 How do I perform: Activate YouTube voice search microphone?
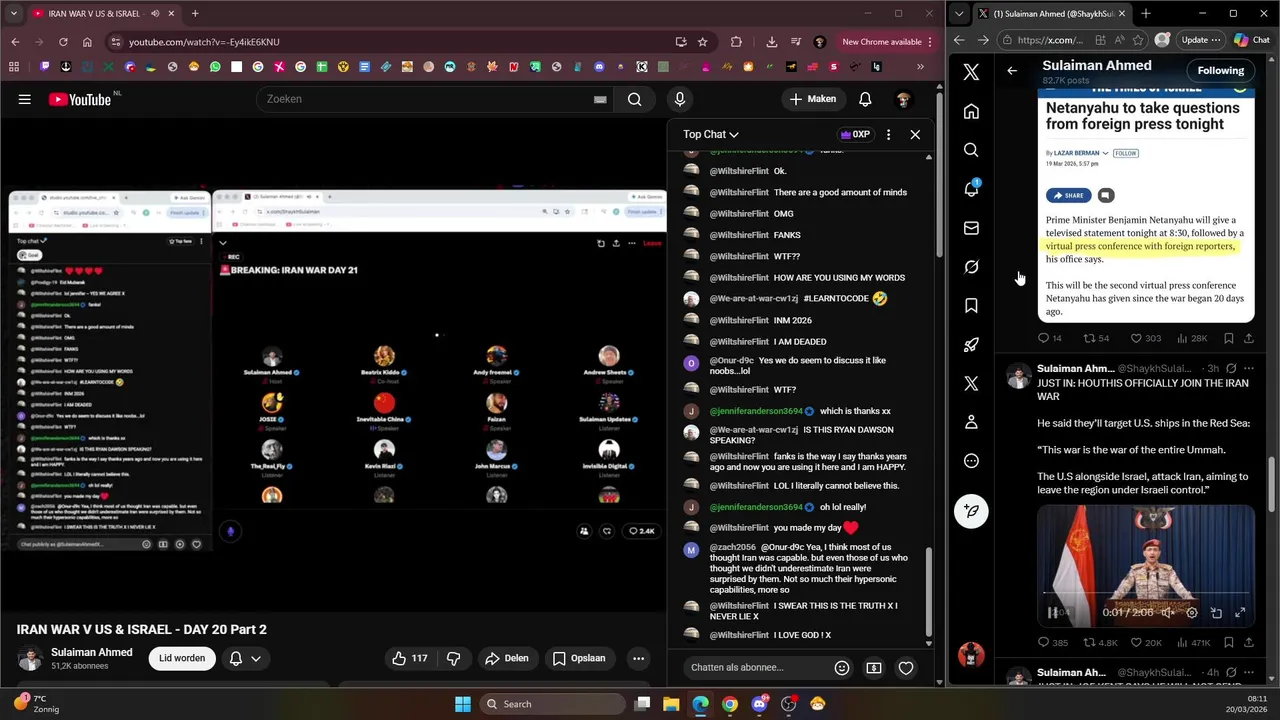tap(680, 99)
